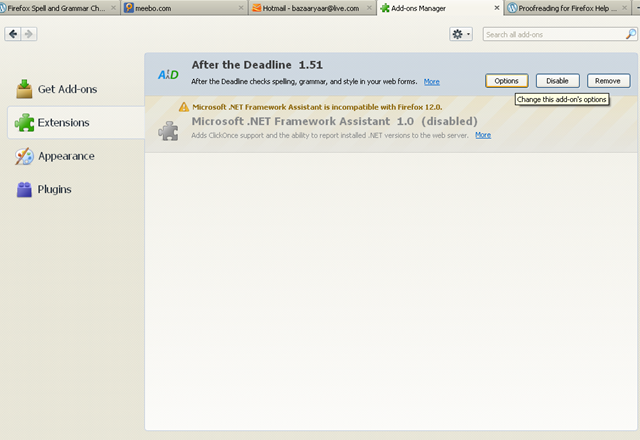Click the green puzzle Extensions icon
Screen dimensions: 640x440
(x=24, y=122)
